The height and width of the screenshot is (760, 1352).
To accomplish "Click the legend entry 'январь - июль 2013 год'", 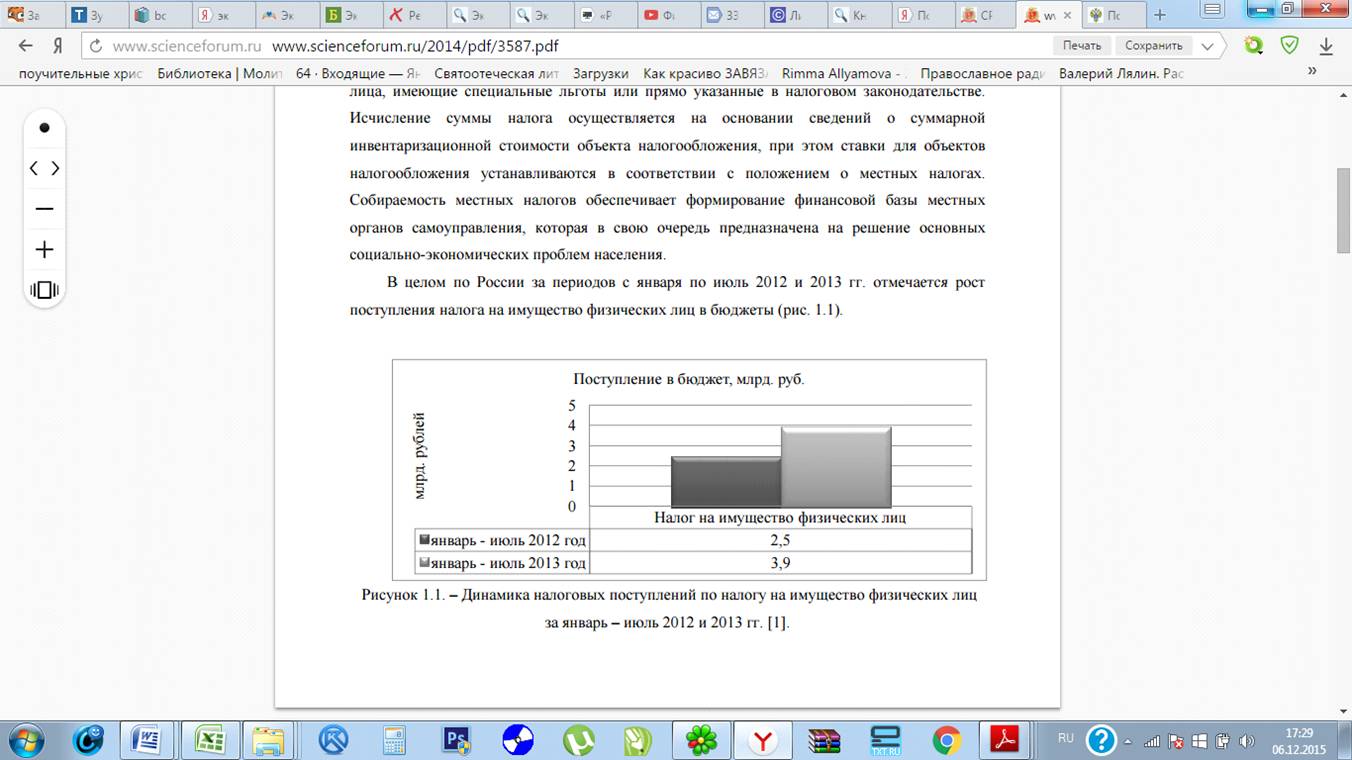I will (x=502, y=564).
